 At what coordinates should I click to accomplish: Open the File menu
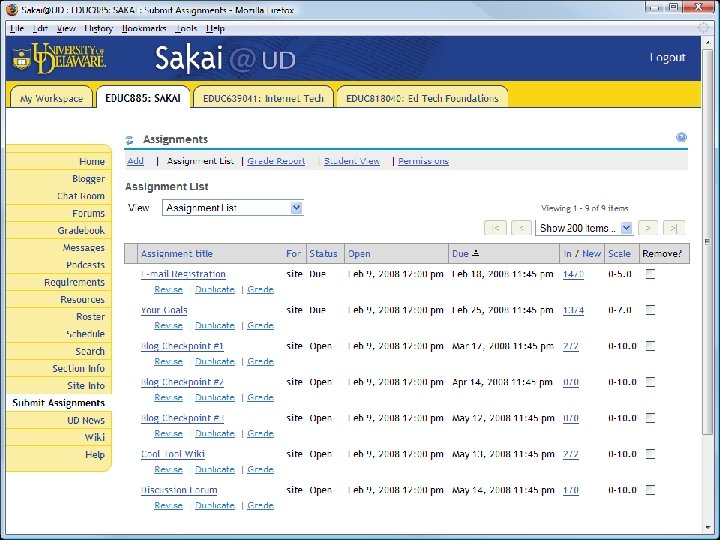pos(17,28)
